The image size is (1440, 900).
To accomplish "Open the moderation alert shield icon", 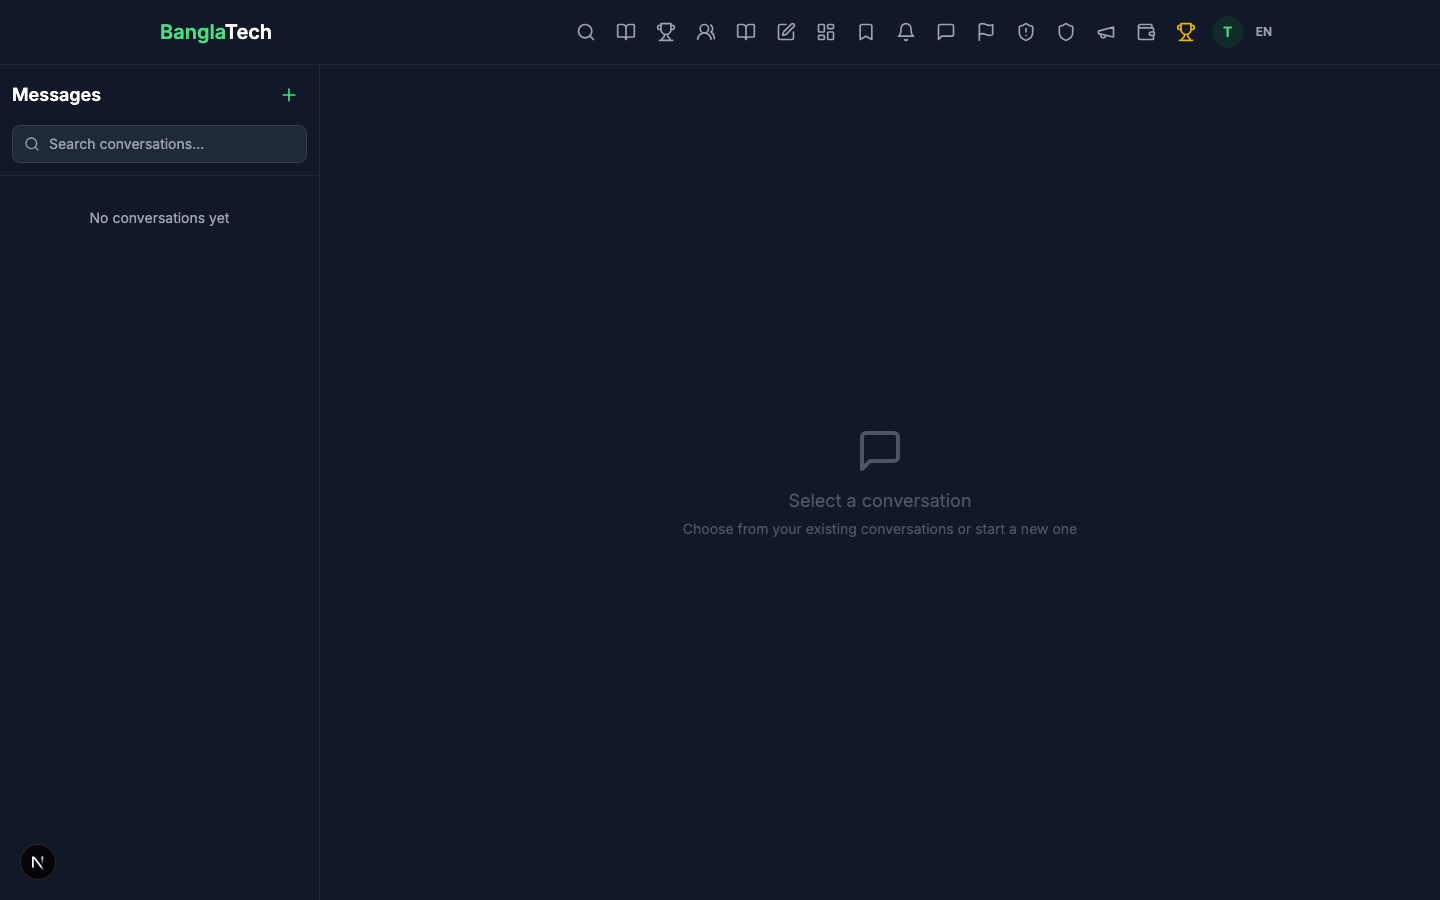I will click(1026, 32).
